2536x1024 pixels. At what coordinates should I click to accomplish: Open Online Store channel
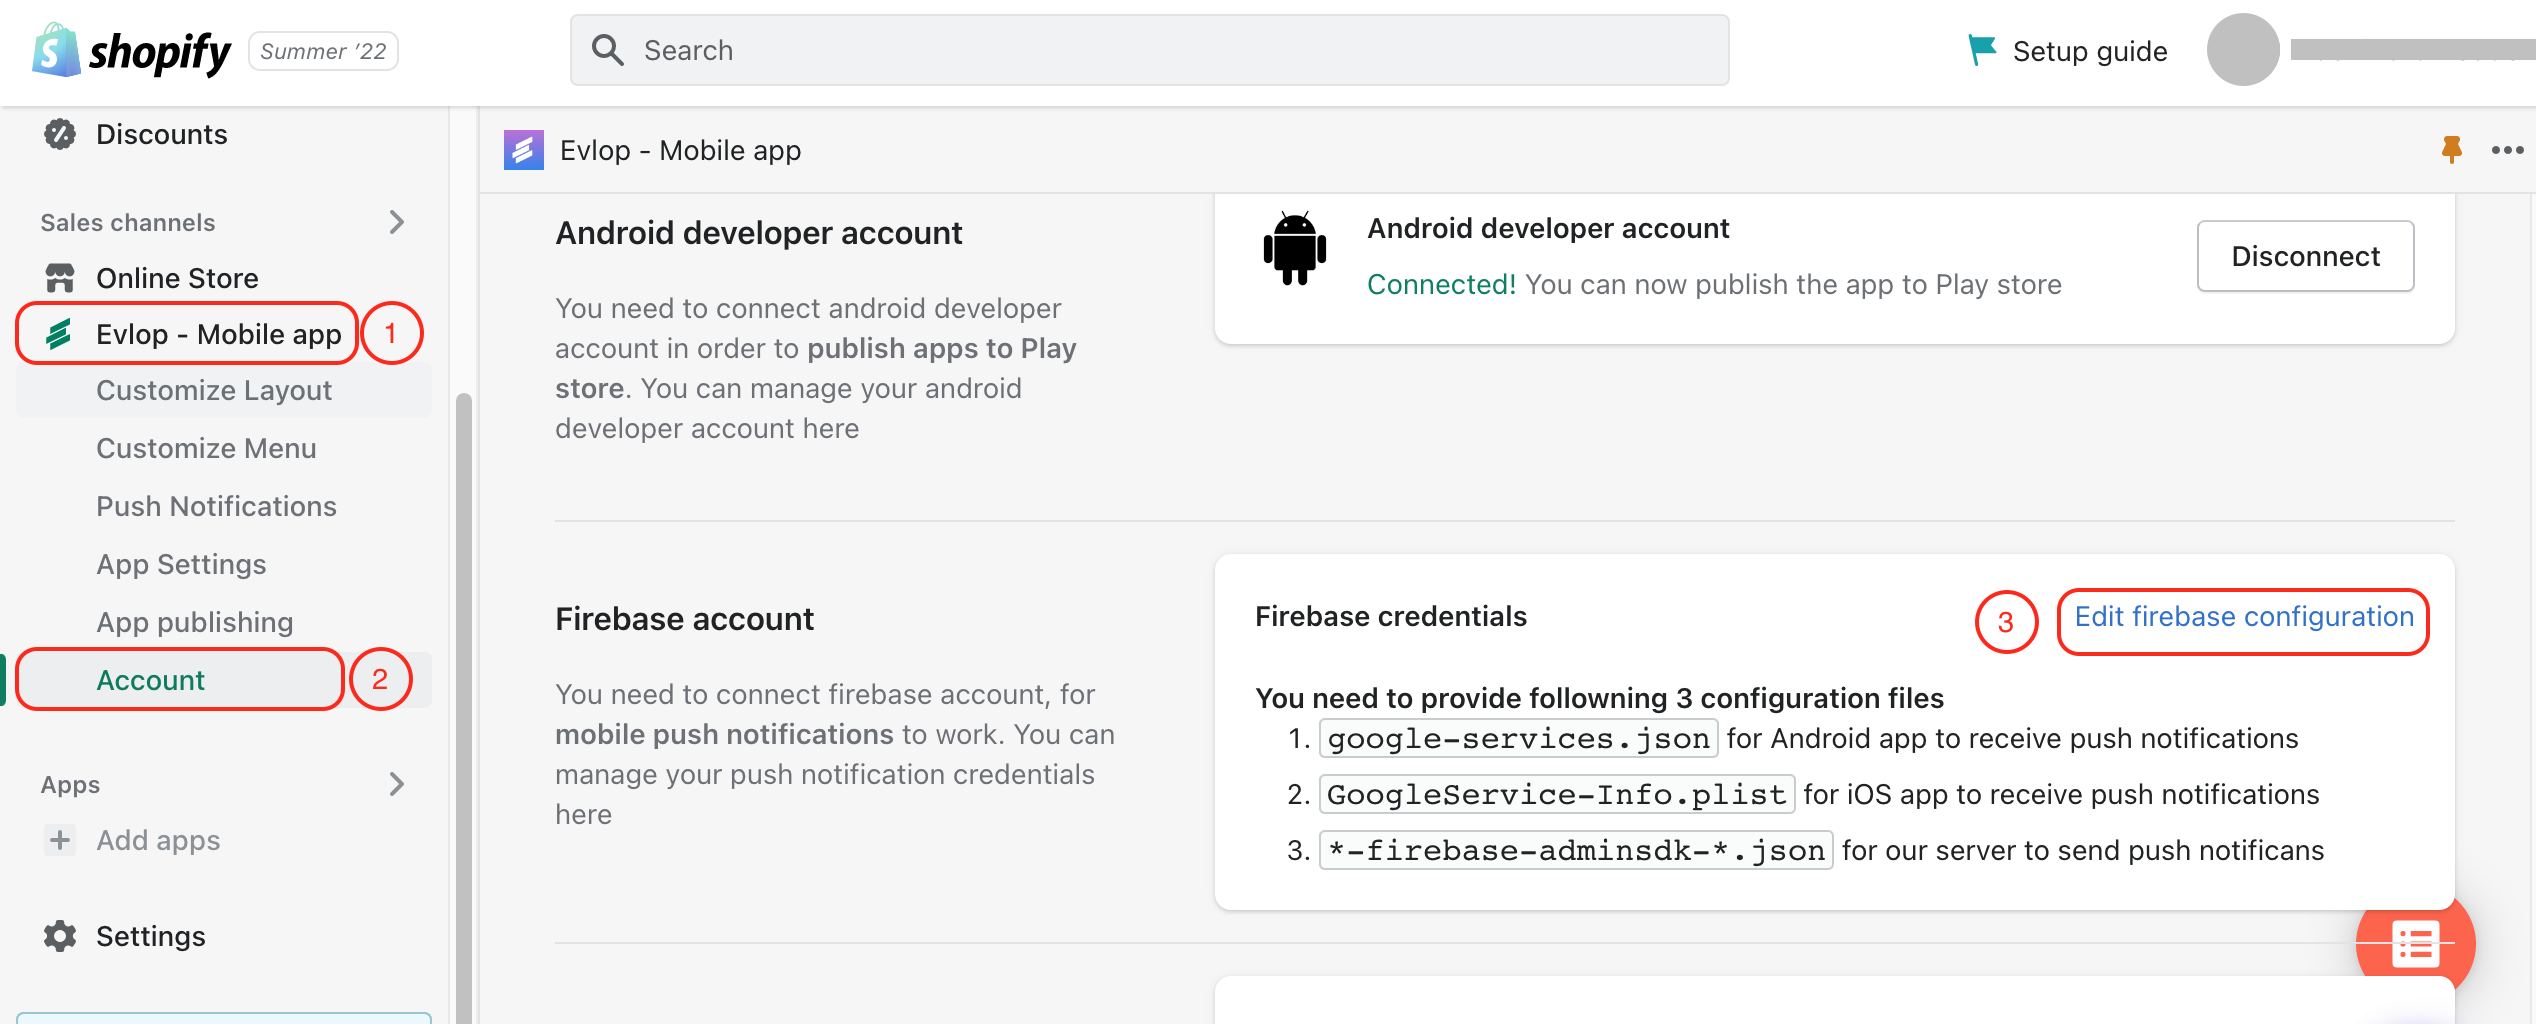[x=177, y=278]
